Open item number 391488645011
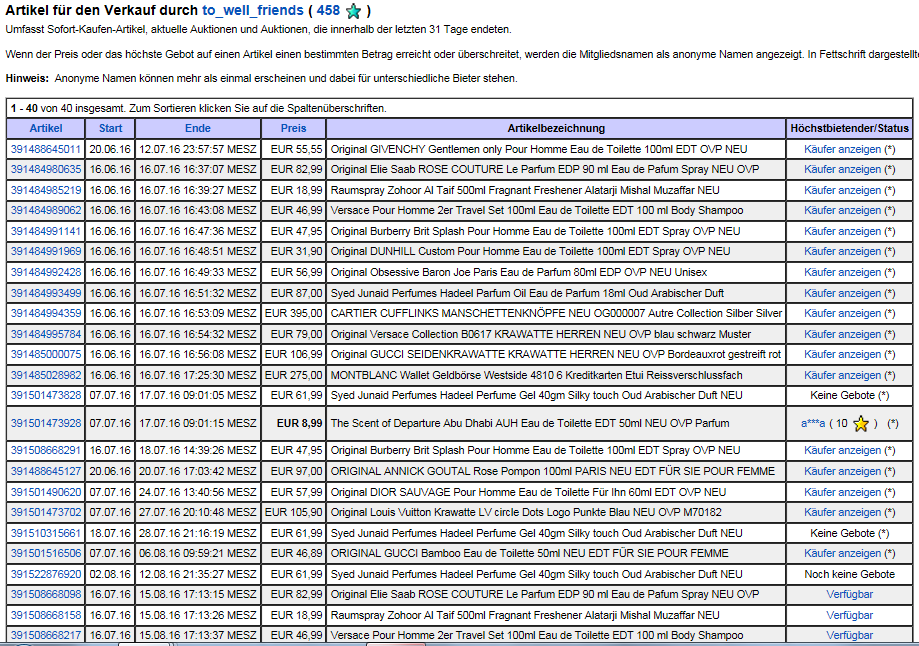 point(46,149)
